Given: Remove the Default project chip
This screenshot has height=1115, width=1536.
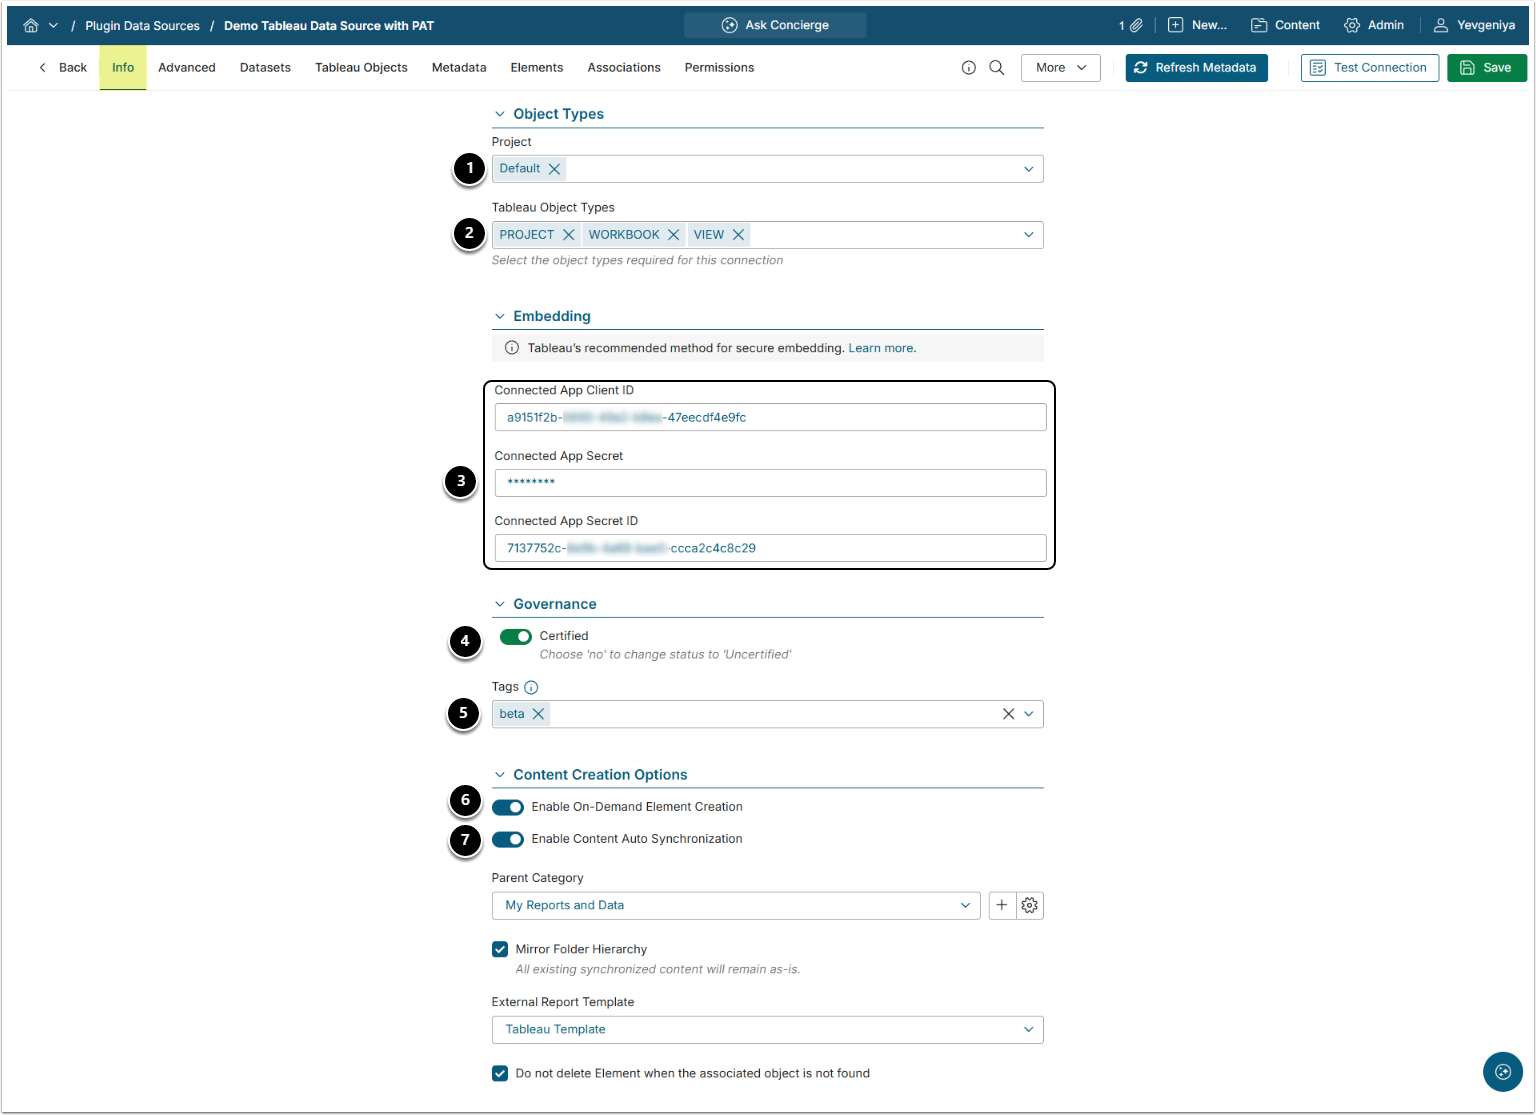Looking at the screenshot, I should 554,169.
